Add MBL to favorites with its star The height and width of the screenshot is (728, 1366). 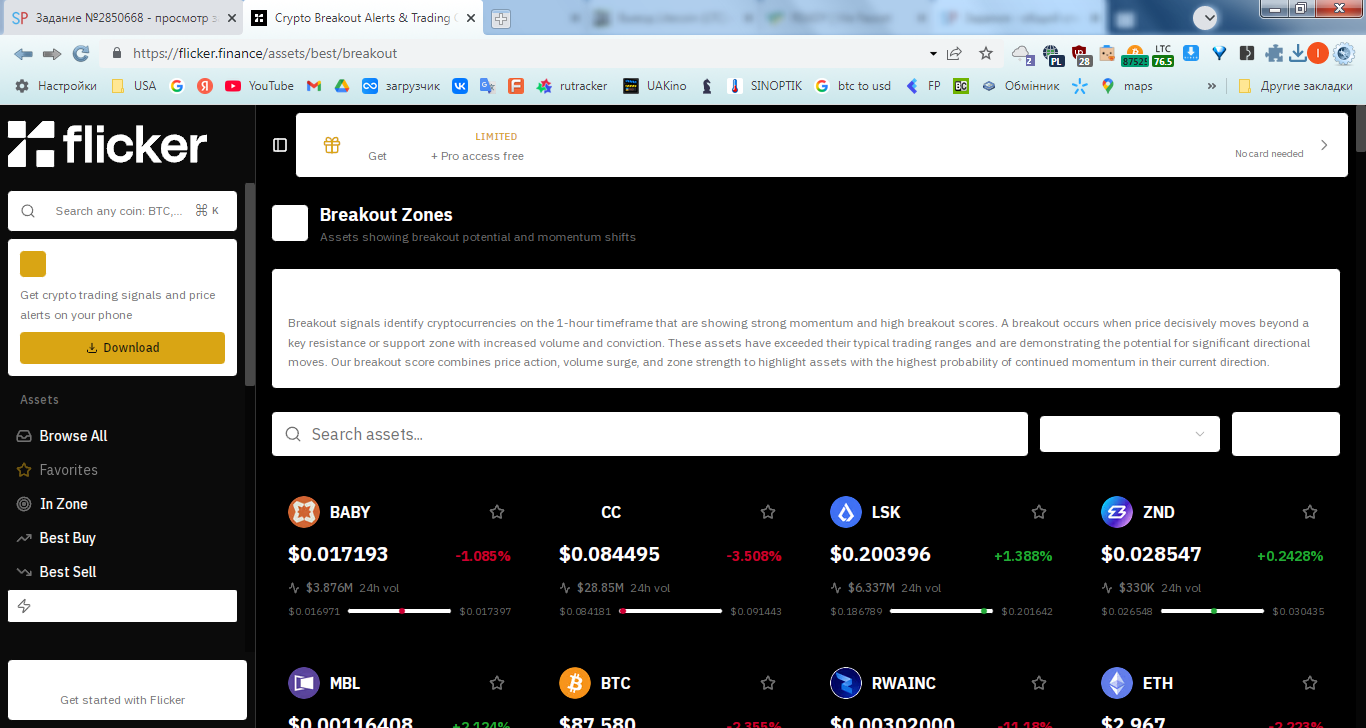pos(497,683)
